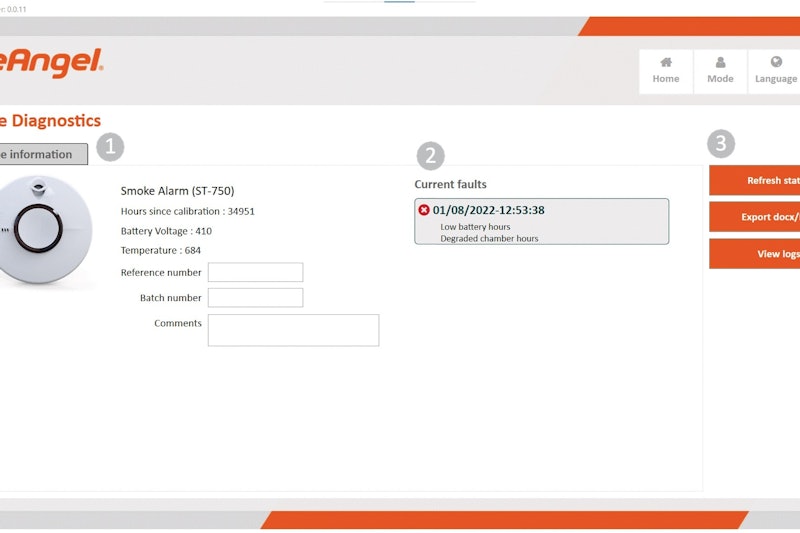Focus the Reference number field
Screen dimensions: 800x533
[x=255, y=273]
